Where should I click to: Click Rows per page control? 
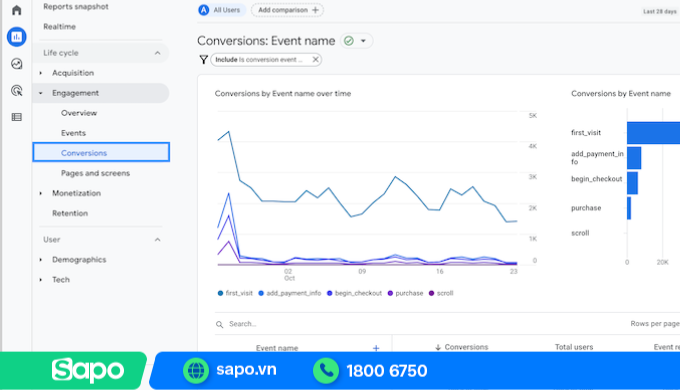coord(655,324)
